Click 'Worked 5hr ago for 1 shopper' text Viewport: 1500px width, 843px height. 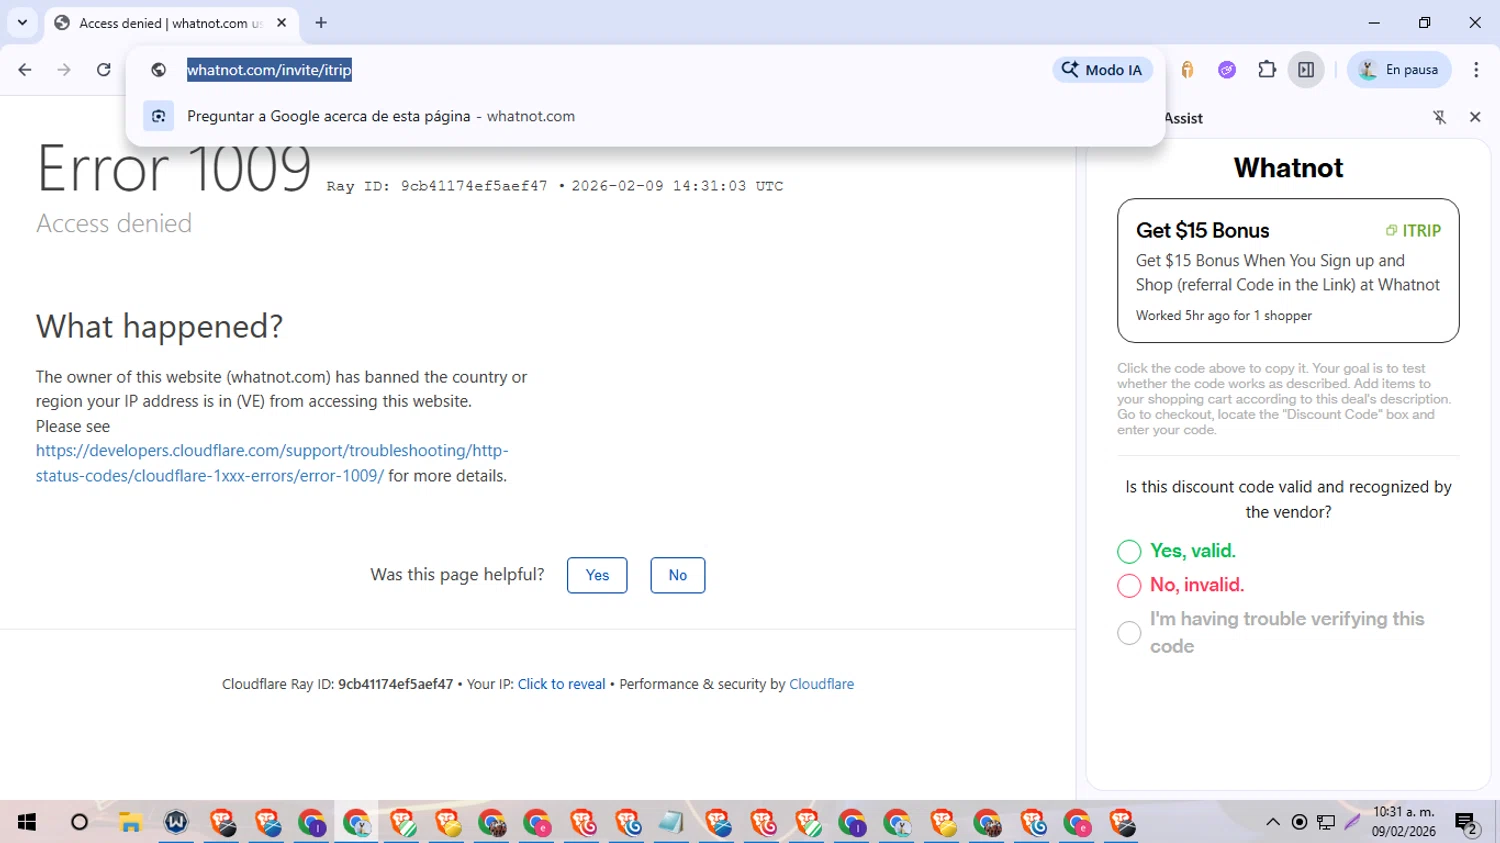(1224, 315)
